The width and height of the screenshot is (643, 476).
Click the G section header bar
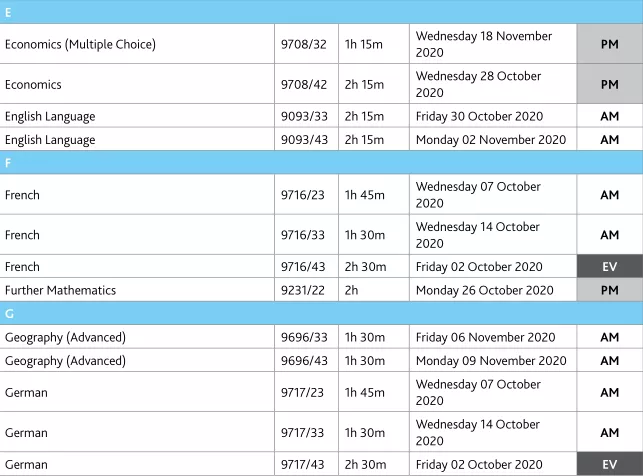322,314
